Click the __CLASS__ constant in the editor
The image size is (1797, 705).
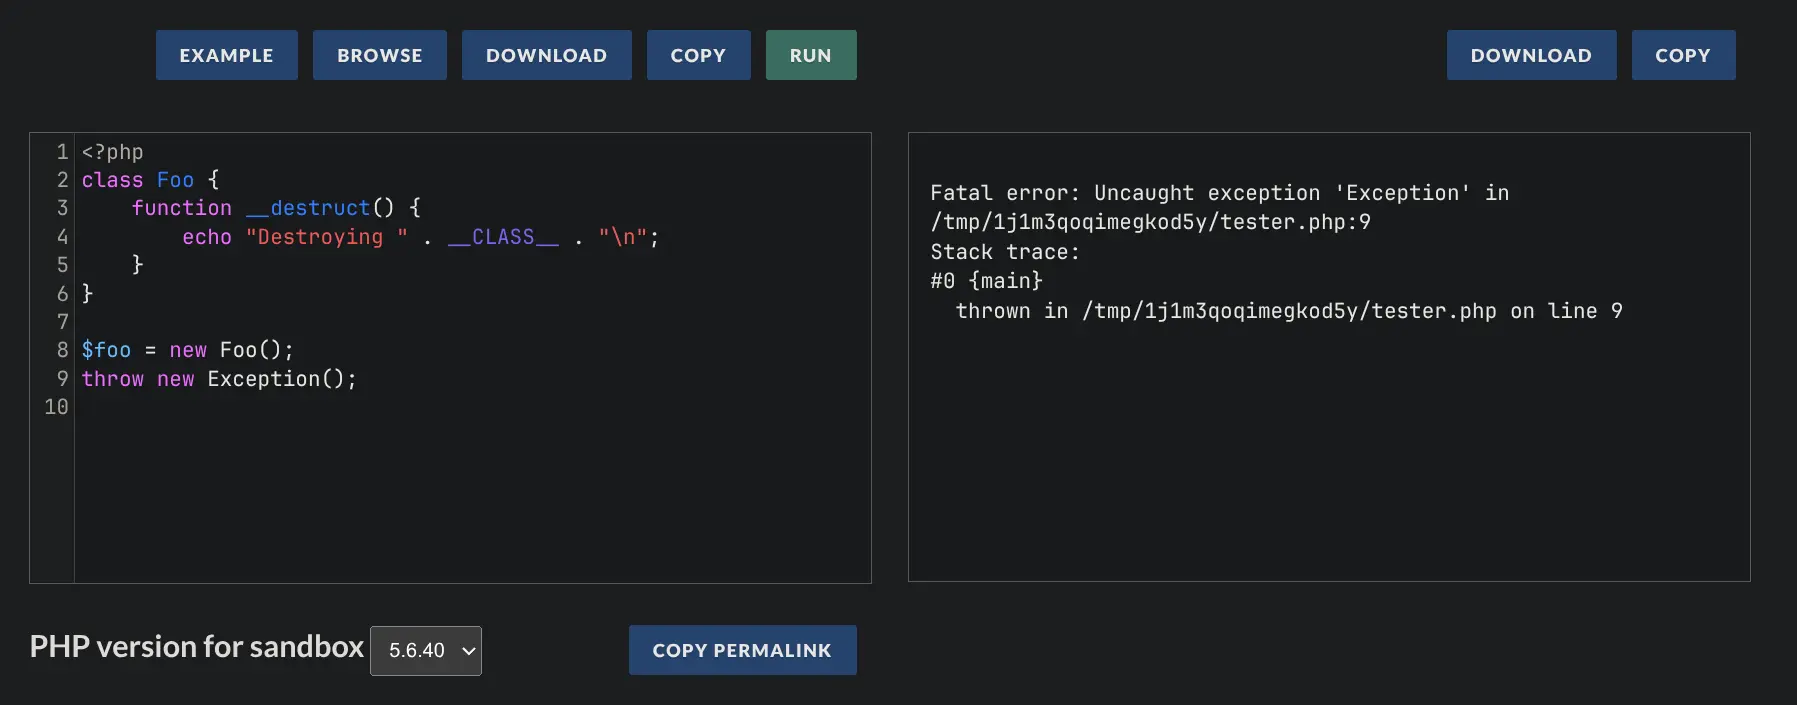pos(503,237)
